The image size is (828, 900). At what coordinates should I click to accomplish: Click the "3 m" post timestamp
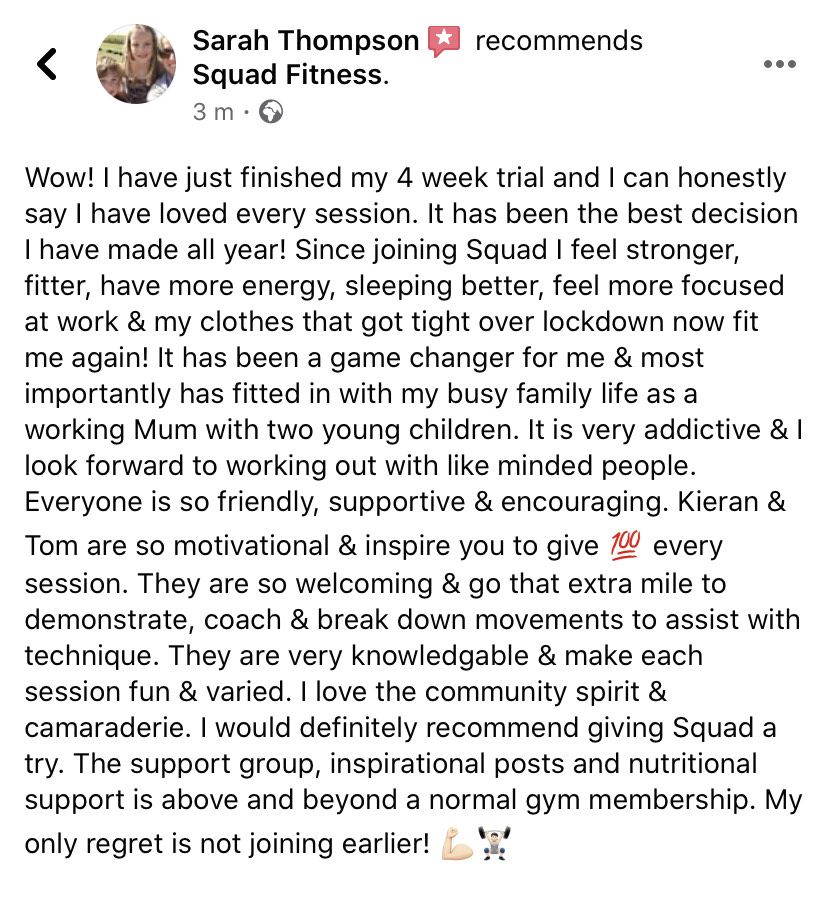coord(212,112)
